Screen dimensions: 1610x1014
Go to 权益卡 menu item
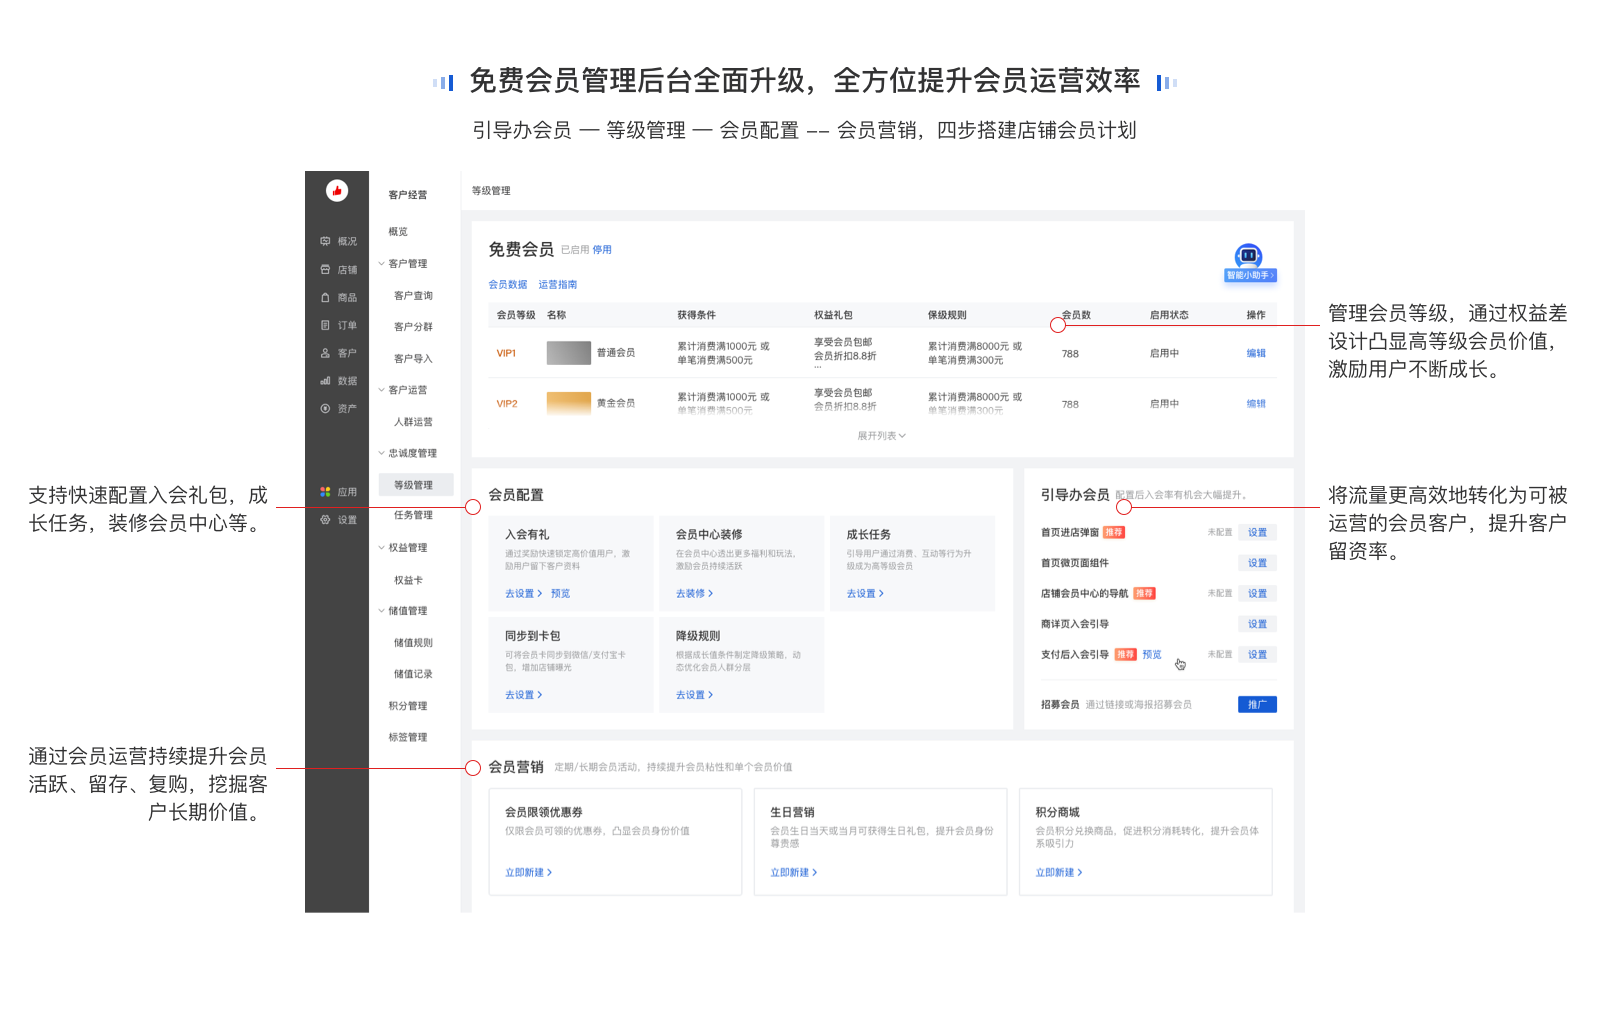[x=408, y=580]
